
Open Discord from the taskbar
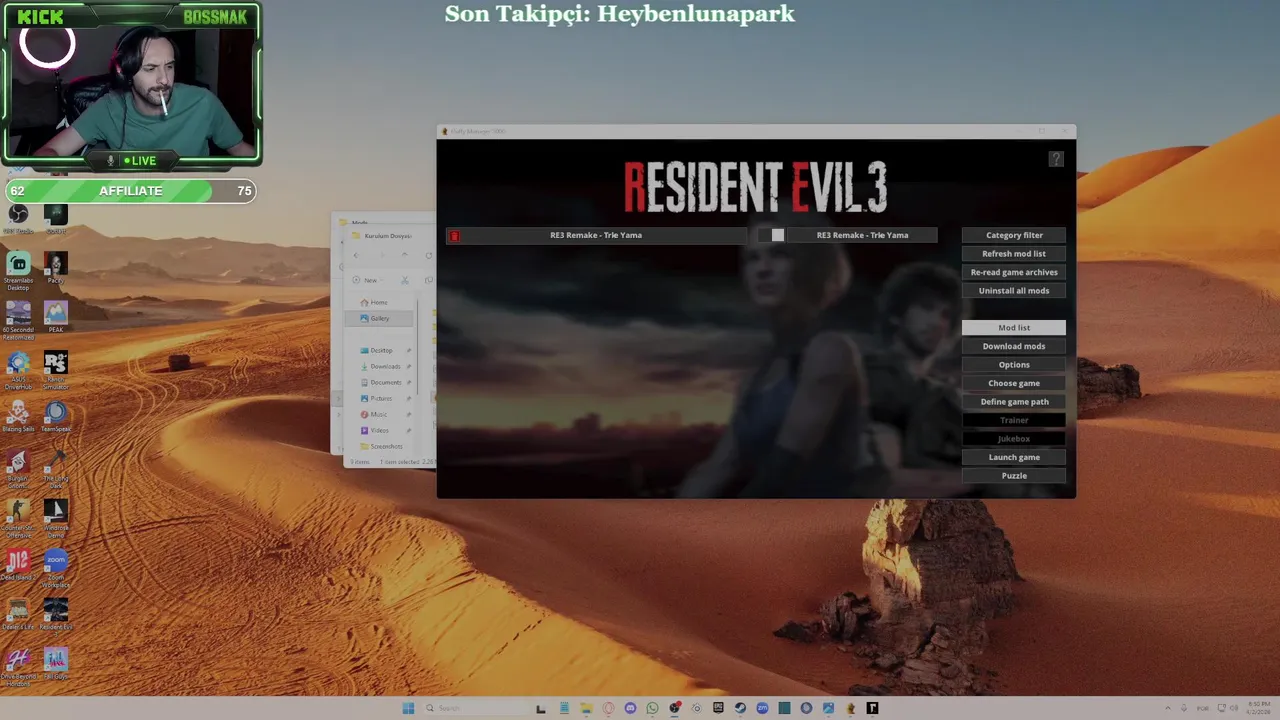[x=630, y=708]
